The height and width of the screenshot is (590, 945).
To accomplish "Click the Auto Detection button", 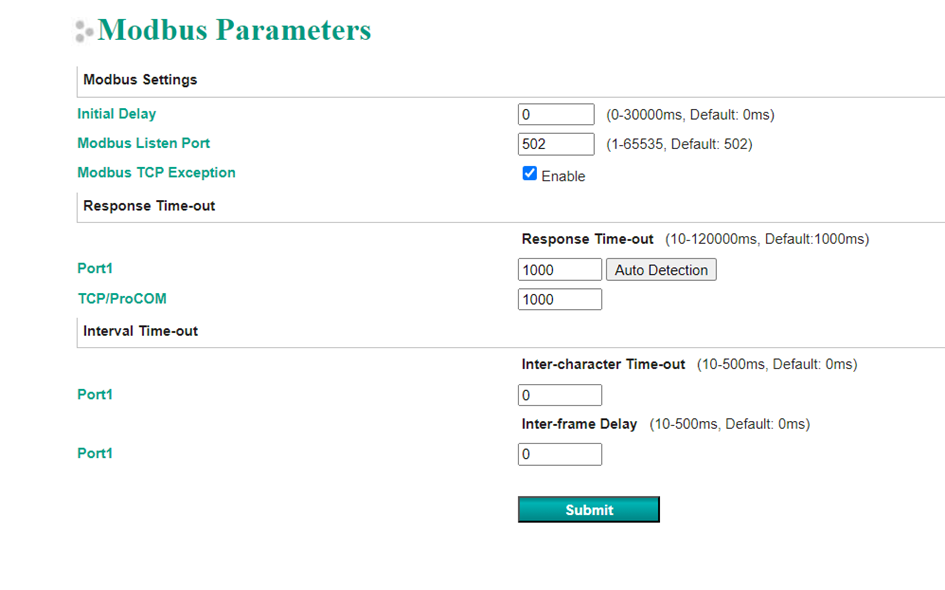I will click(x=661, y=270).
